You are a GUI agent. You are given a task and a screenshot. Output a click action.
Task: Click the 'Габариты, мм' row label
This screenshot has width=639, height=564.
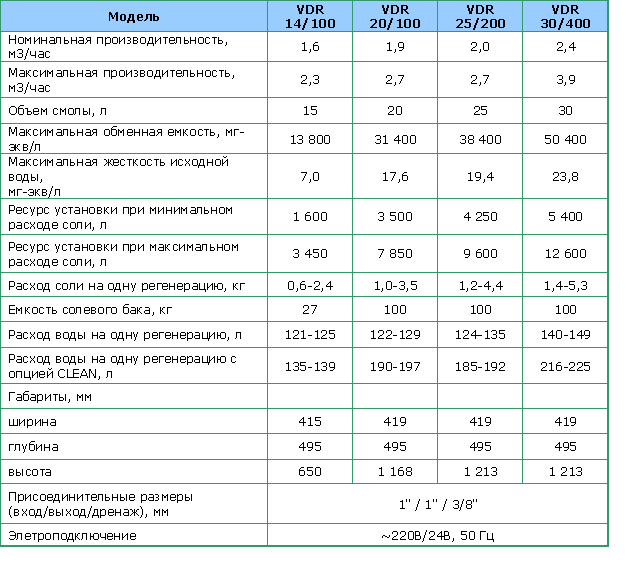(50, 397)
